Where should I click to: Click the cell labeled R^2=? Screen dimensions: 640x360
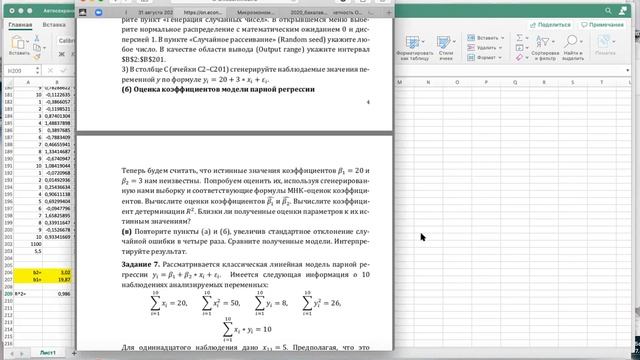(28, 294)
